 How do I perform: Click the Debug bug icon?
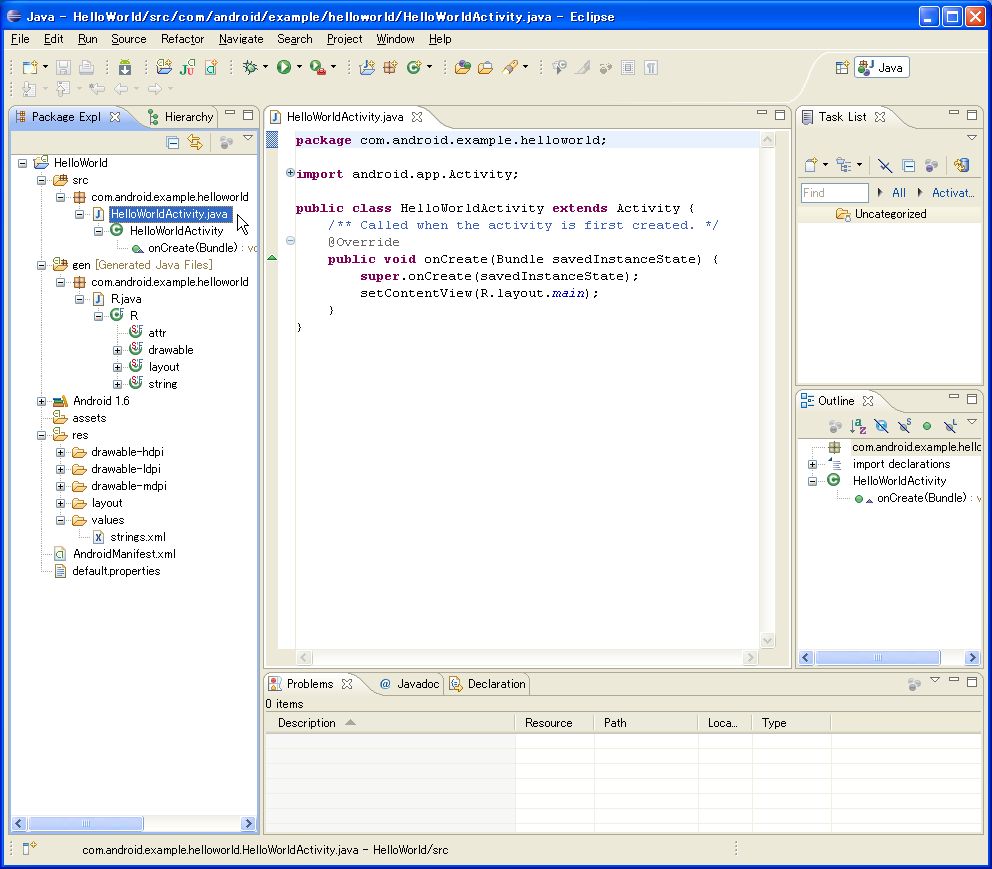coord(250,67)
